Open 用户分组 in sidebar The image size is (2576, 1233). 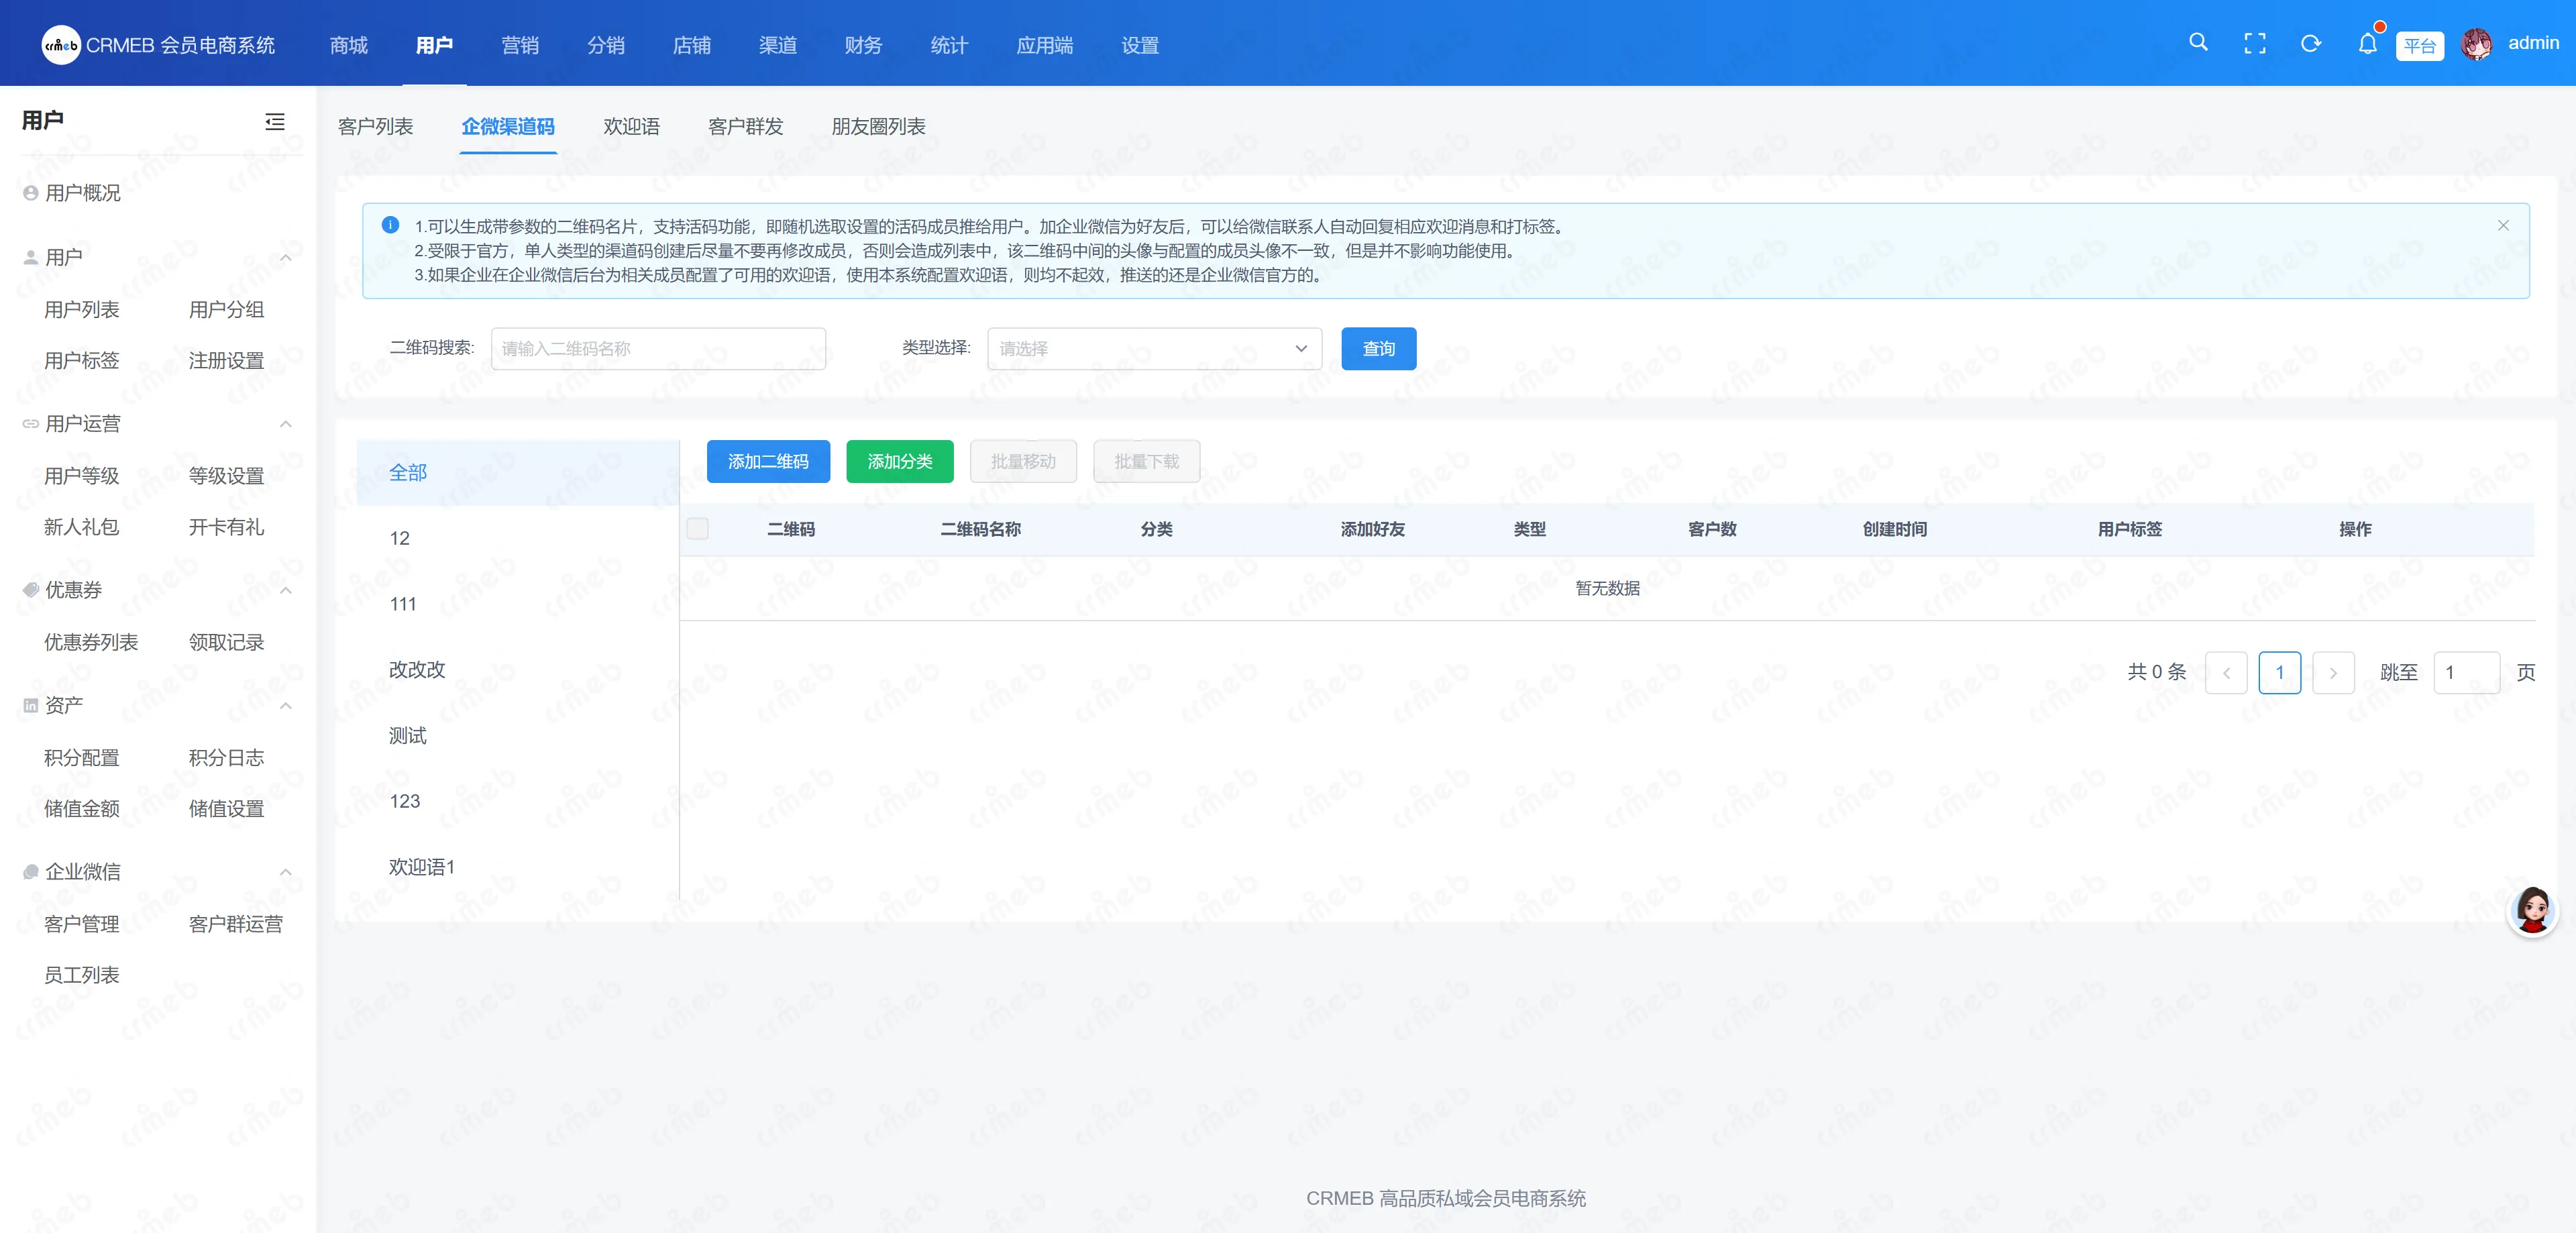click(x=227, y=310)
